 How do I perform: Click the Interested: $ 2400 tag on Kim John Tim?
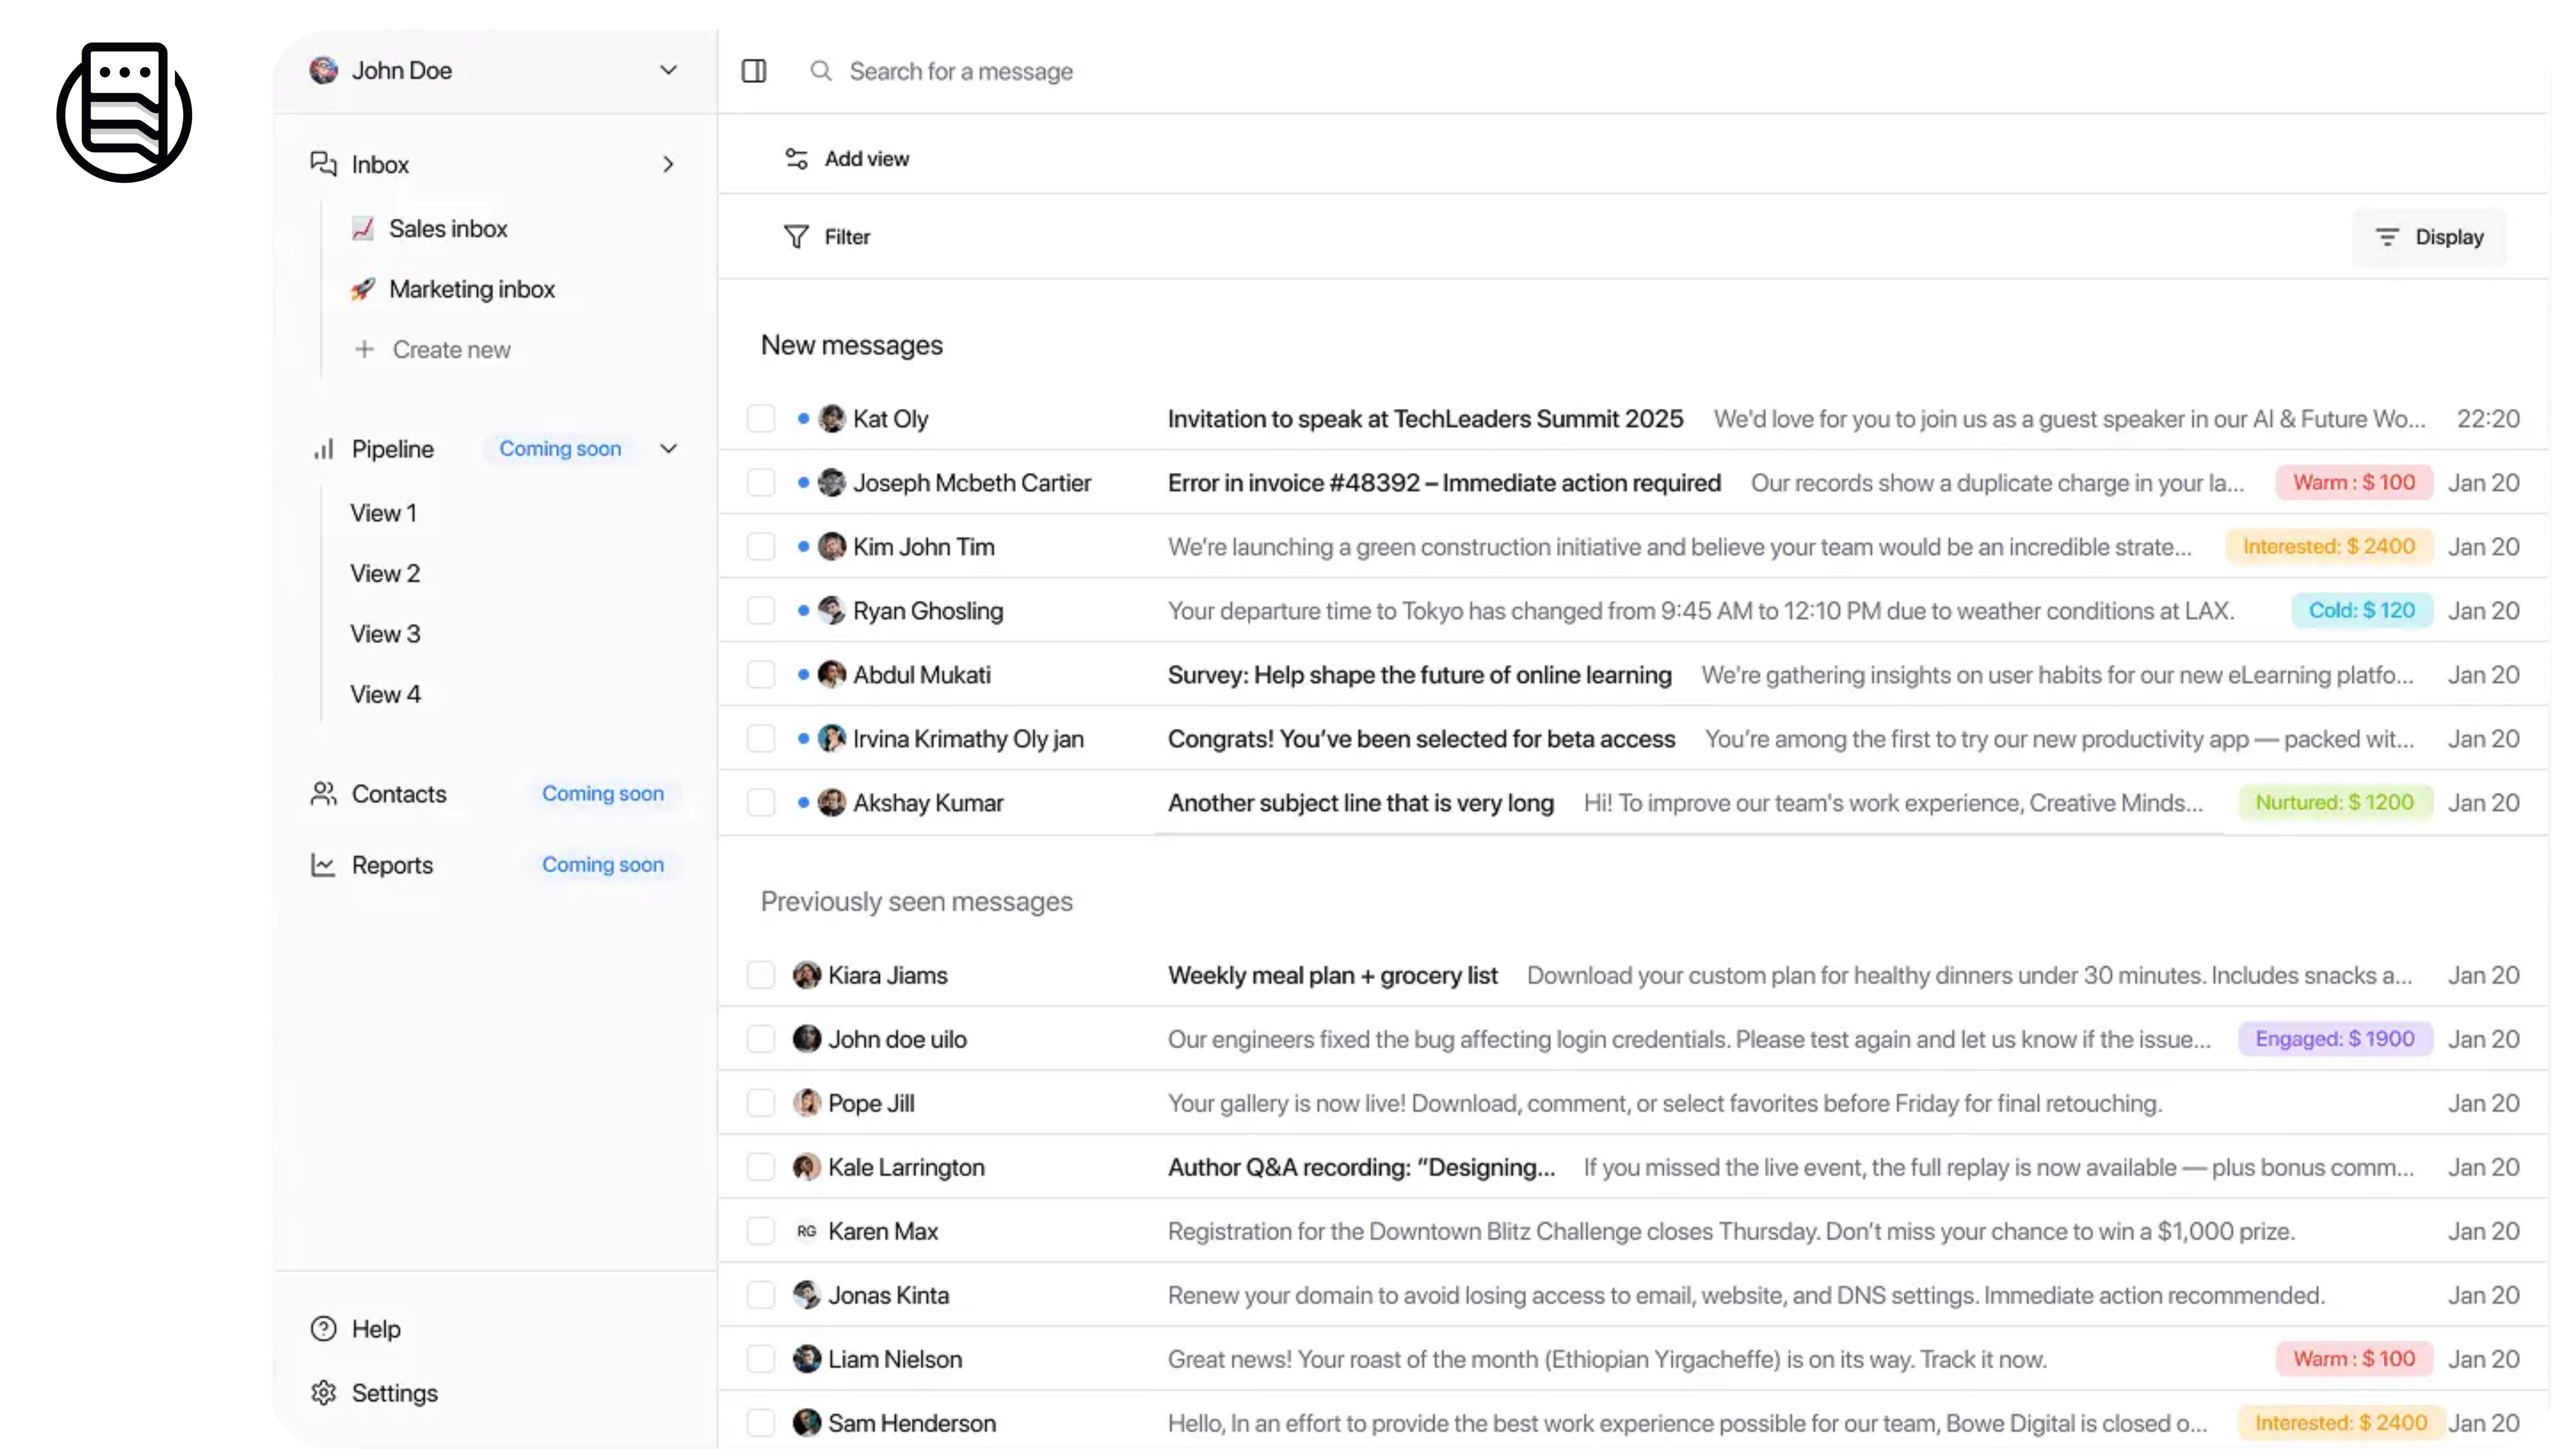coord(2329,547)
